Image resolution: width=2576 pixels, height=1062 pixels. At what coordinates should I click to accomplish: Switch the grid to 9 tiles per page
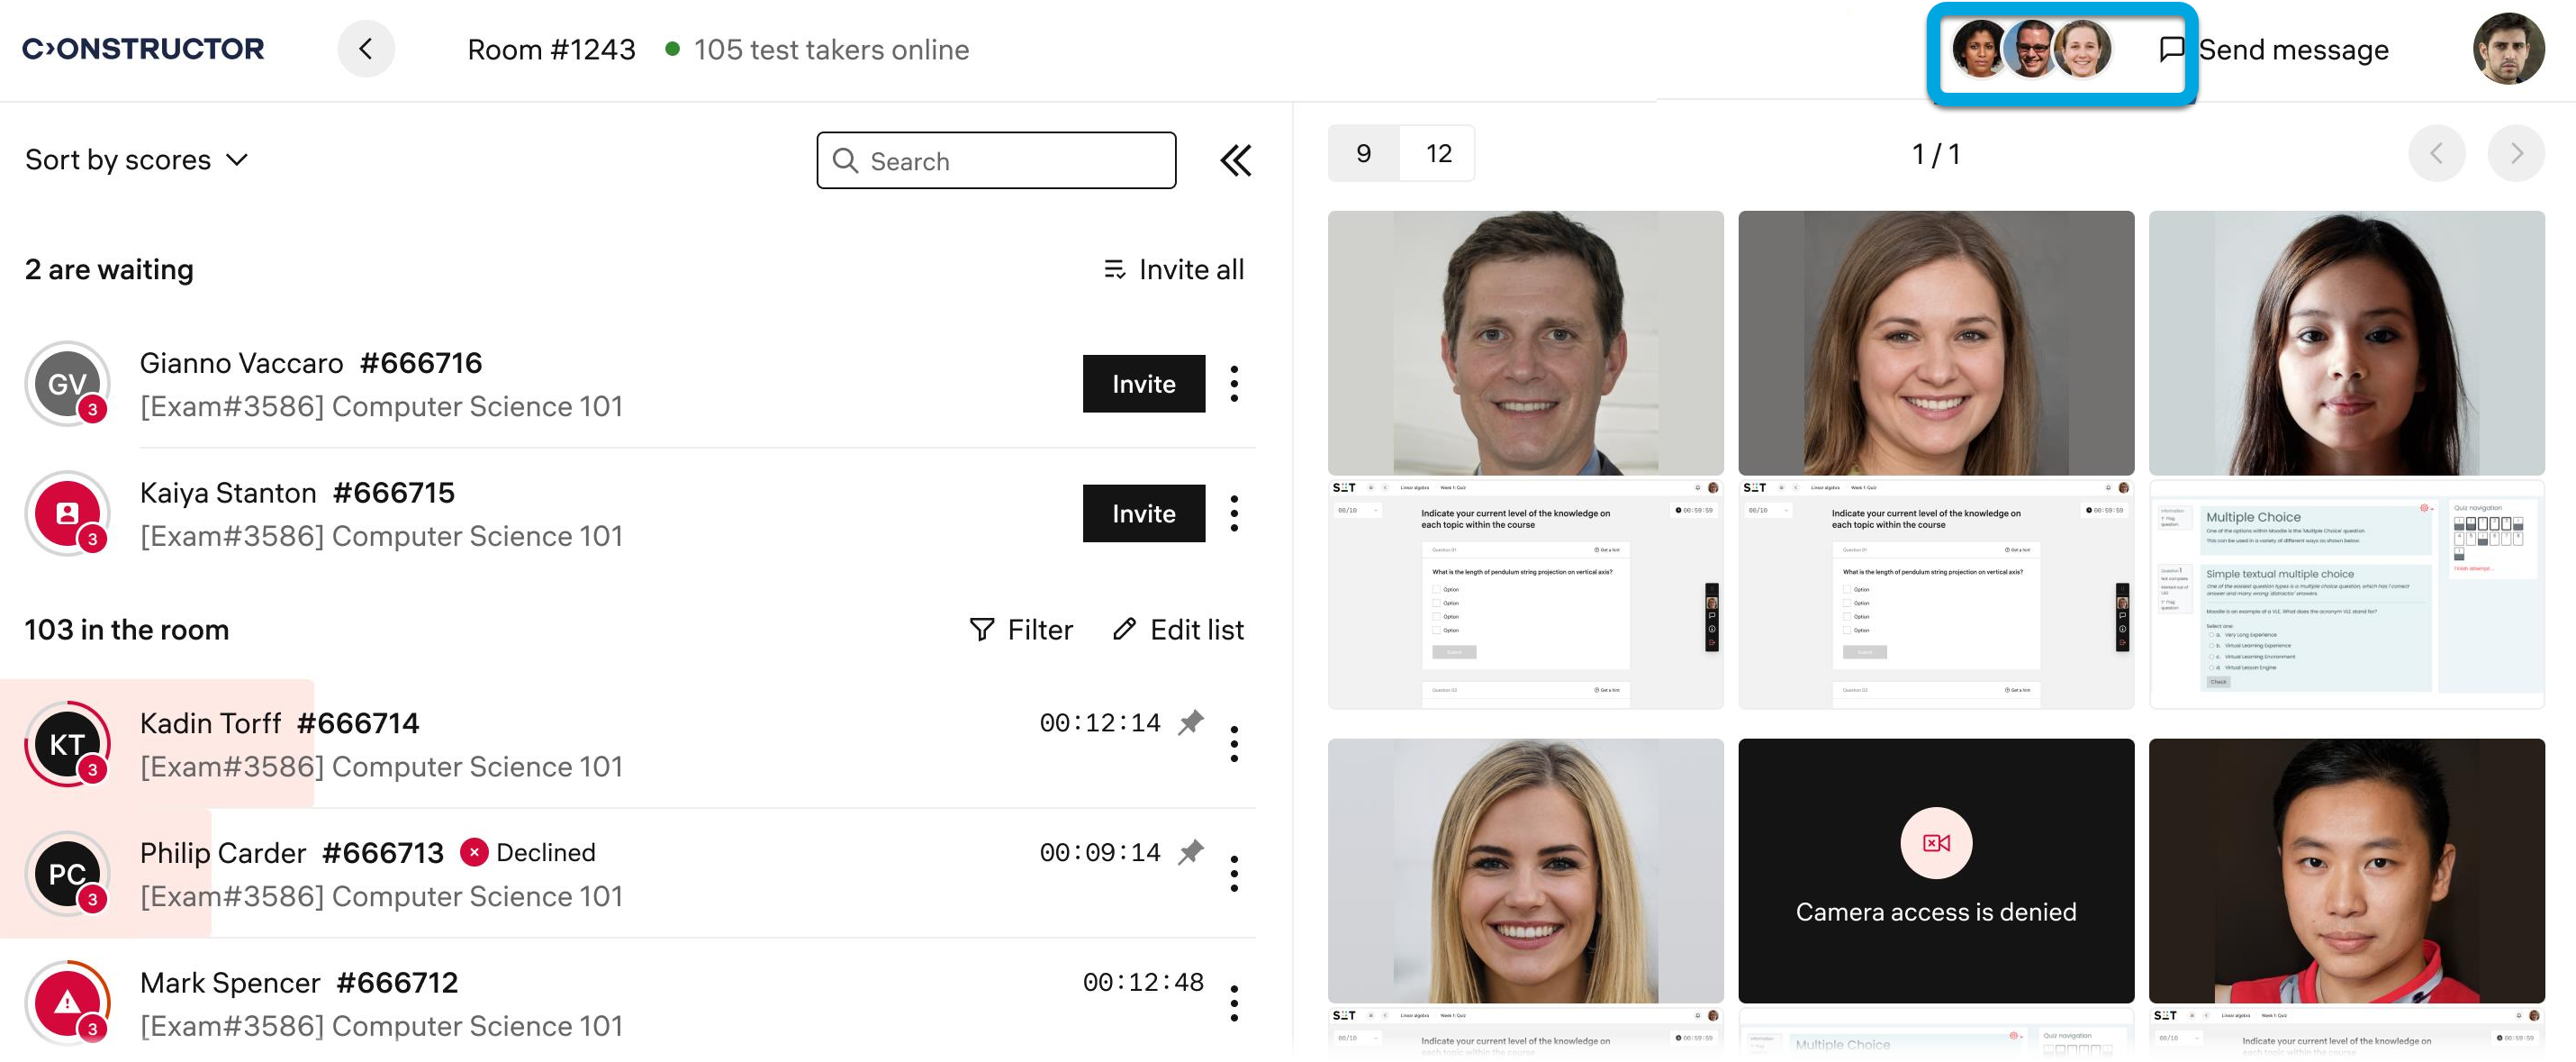1363,154
